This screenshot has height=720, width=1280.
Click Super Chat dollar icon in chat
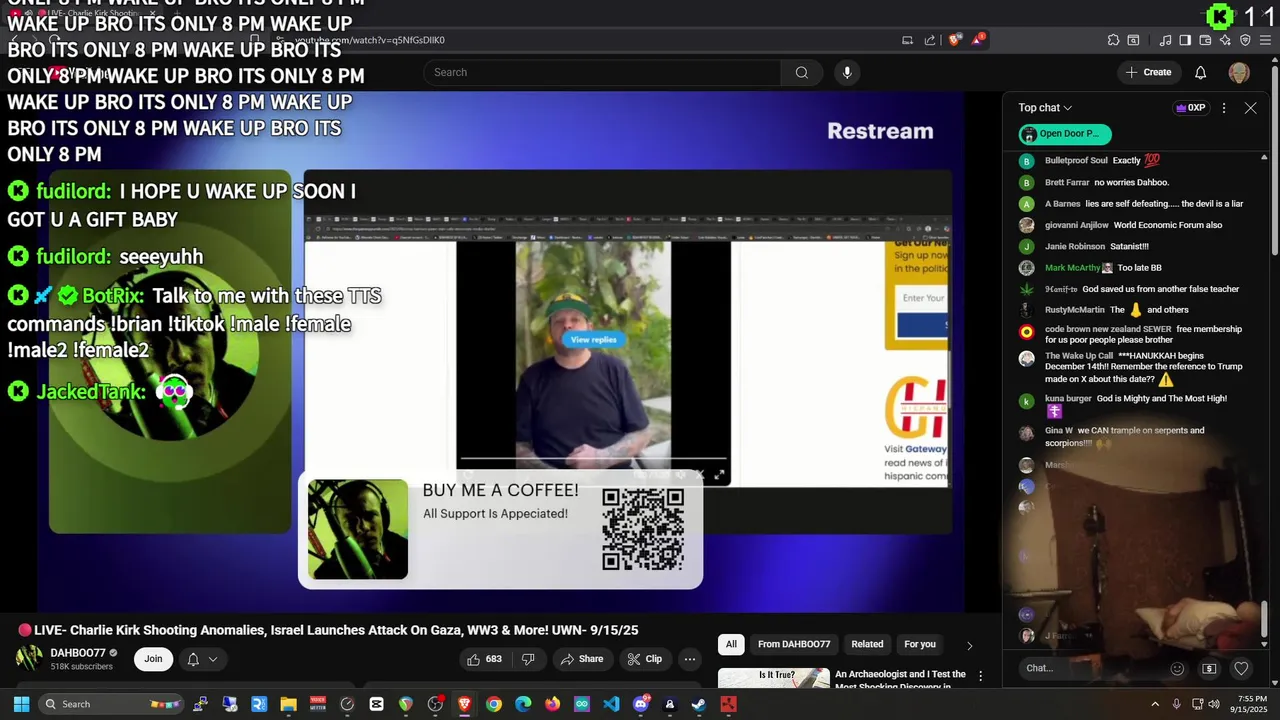(1209, 668)
